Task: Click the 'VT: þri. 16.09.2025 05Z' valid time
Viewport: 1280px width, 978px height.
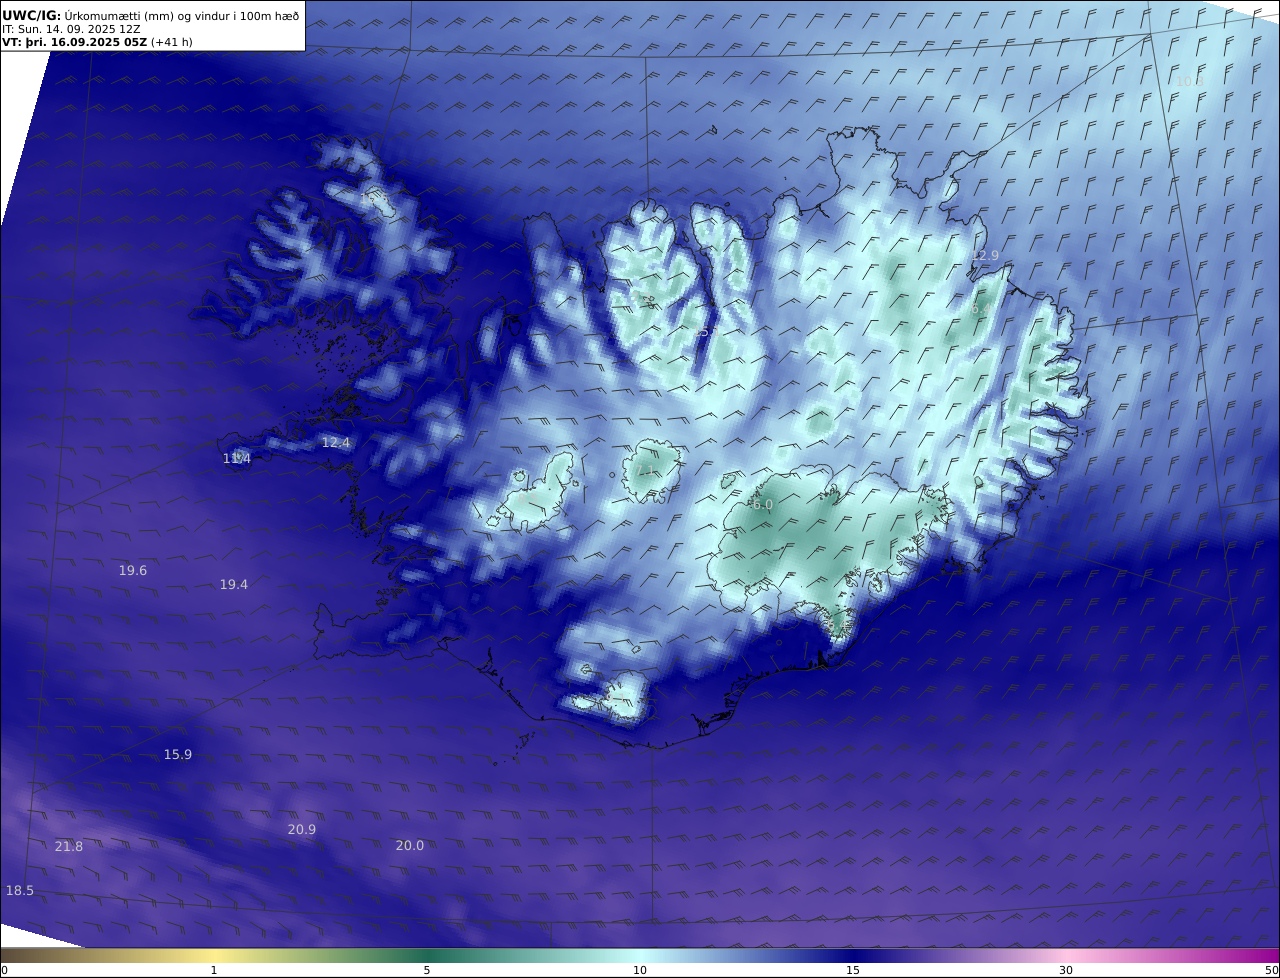Action: coord(74,42)
